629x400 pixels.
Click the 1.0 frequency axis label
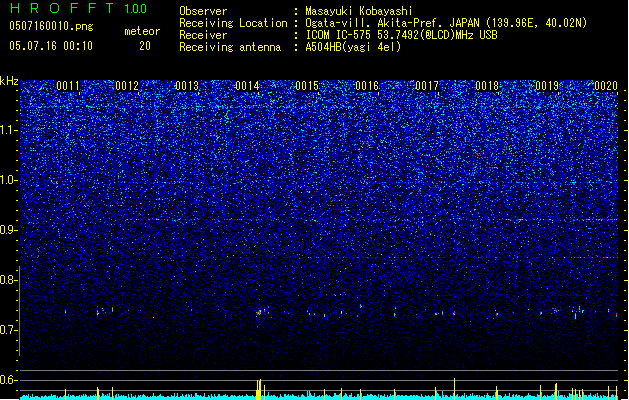coord(9,181)
